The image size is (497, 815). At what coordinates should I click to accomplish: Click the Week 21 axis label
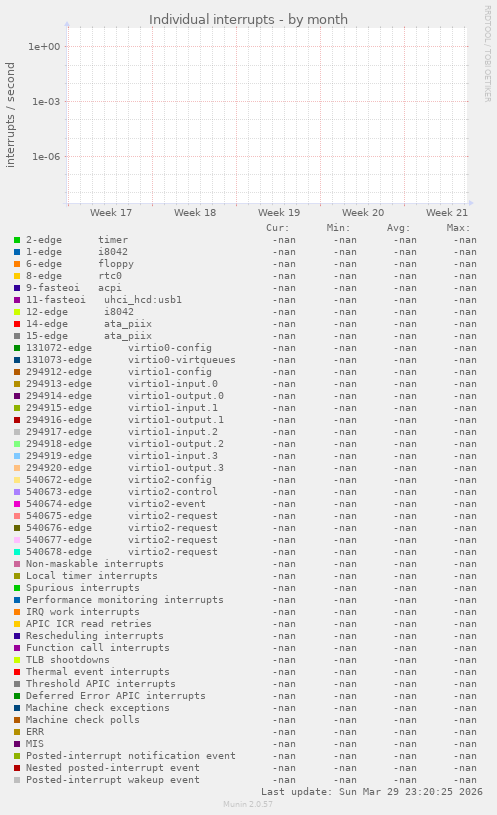447,213
